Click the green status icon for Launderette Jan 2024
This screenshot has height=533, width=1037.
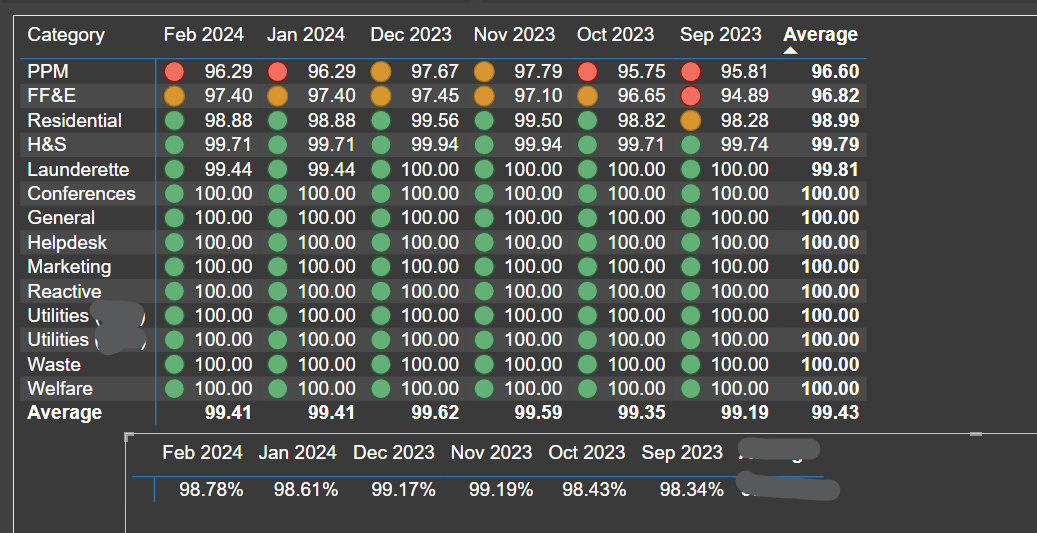pyautogui.click(x=278, y=169)
